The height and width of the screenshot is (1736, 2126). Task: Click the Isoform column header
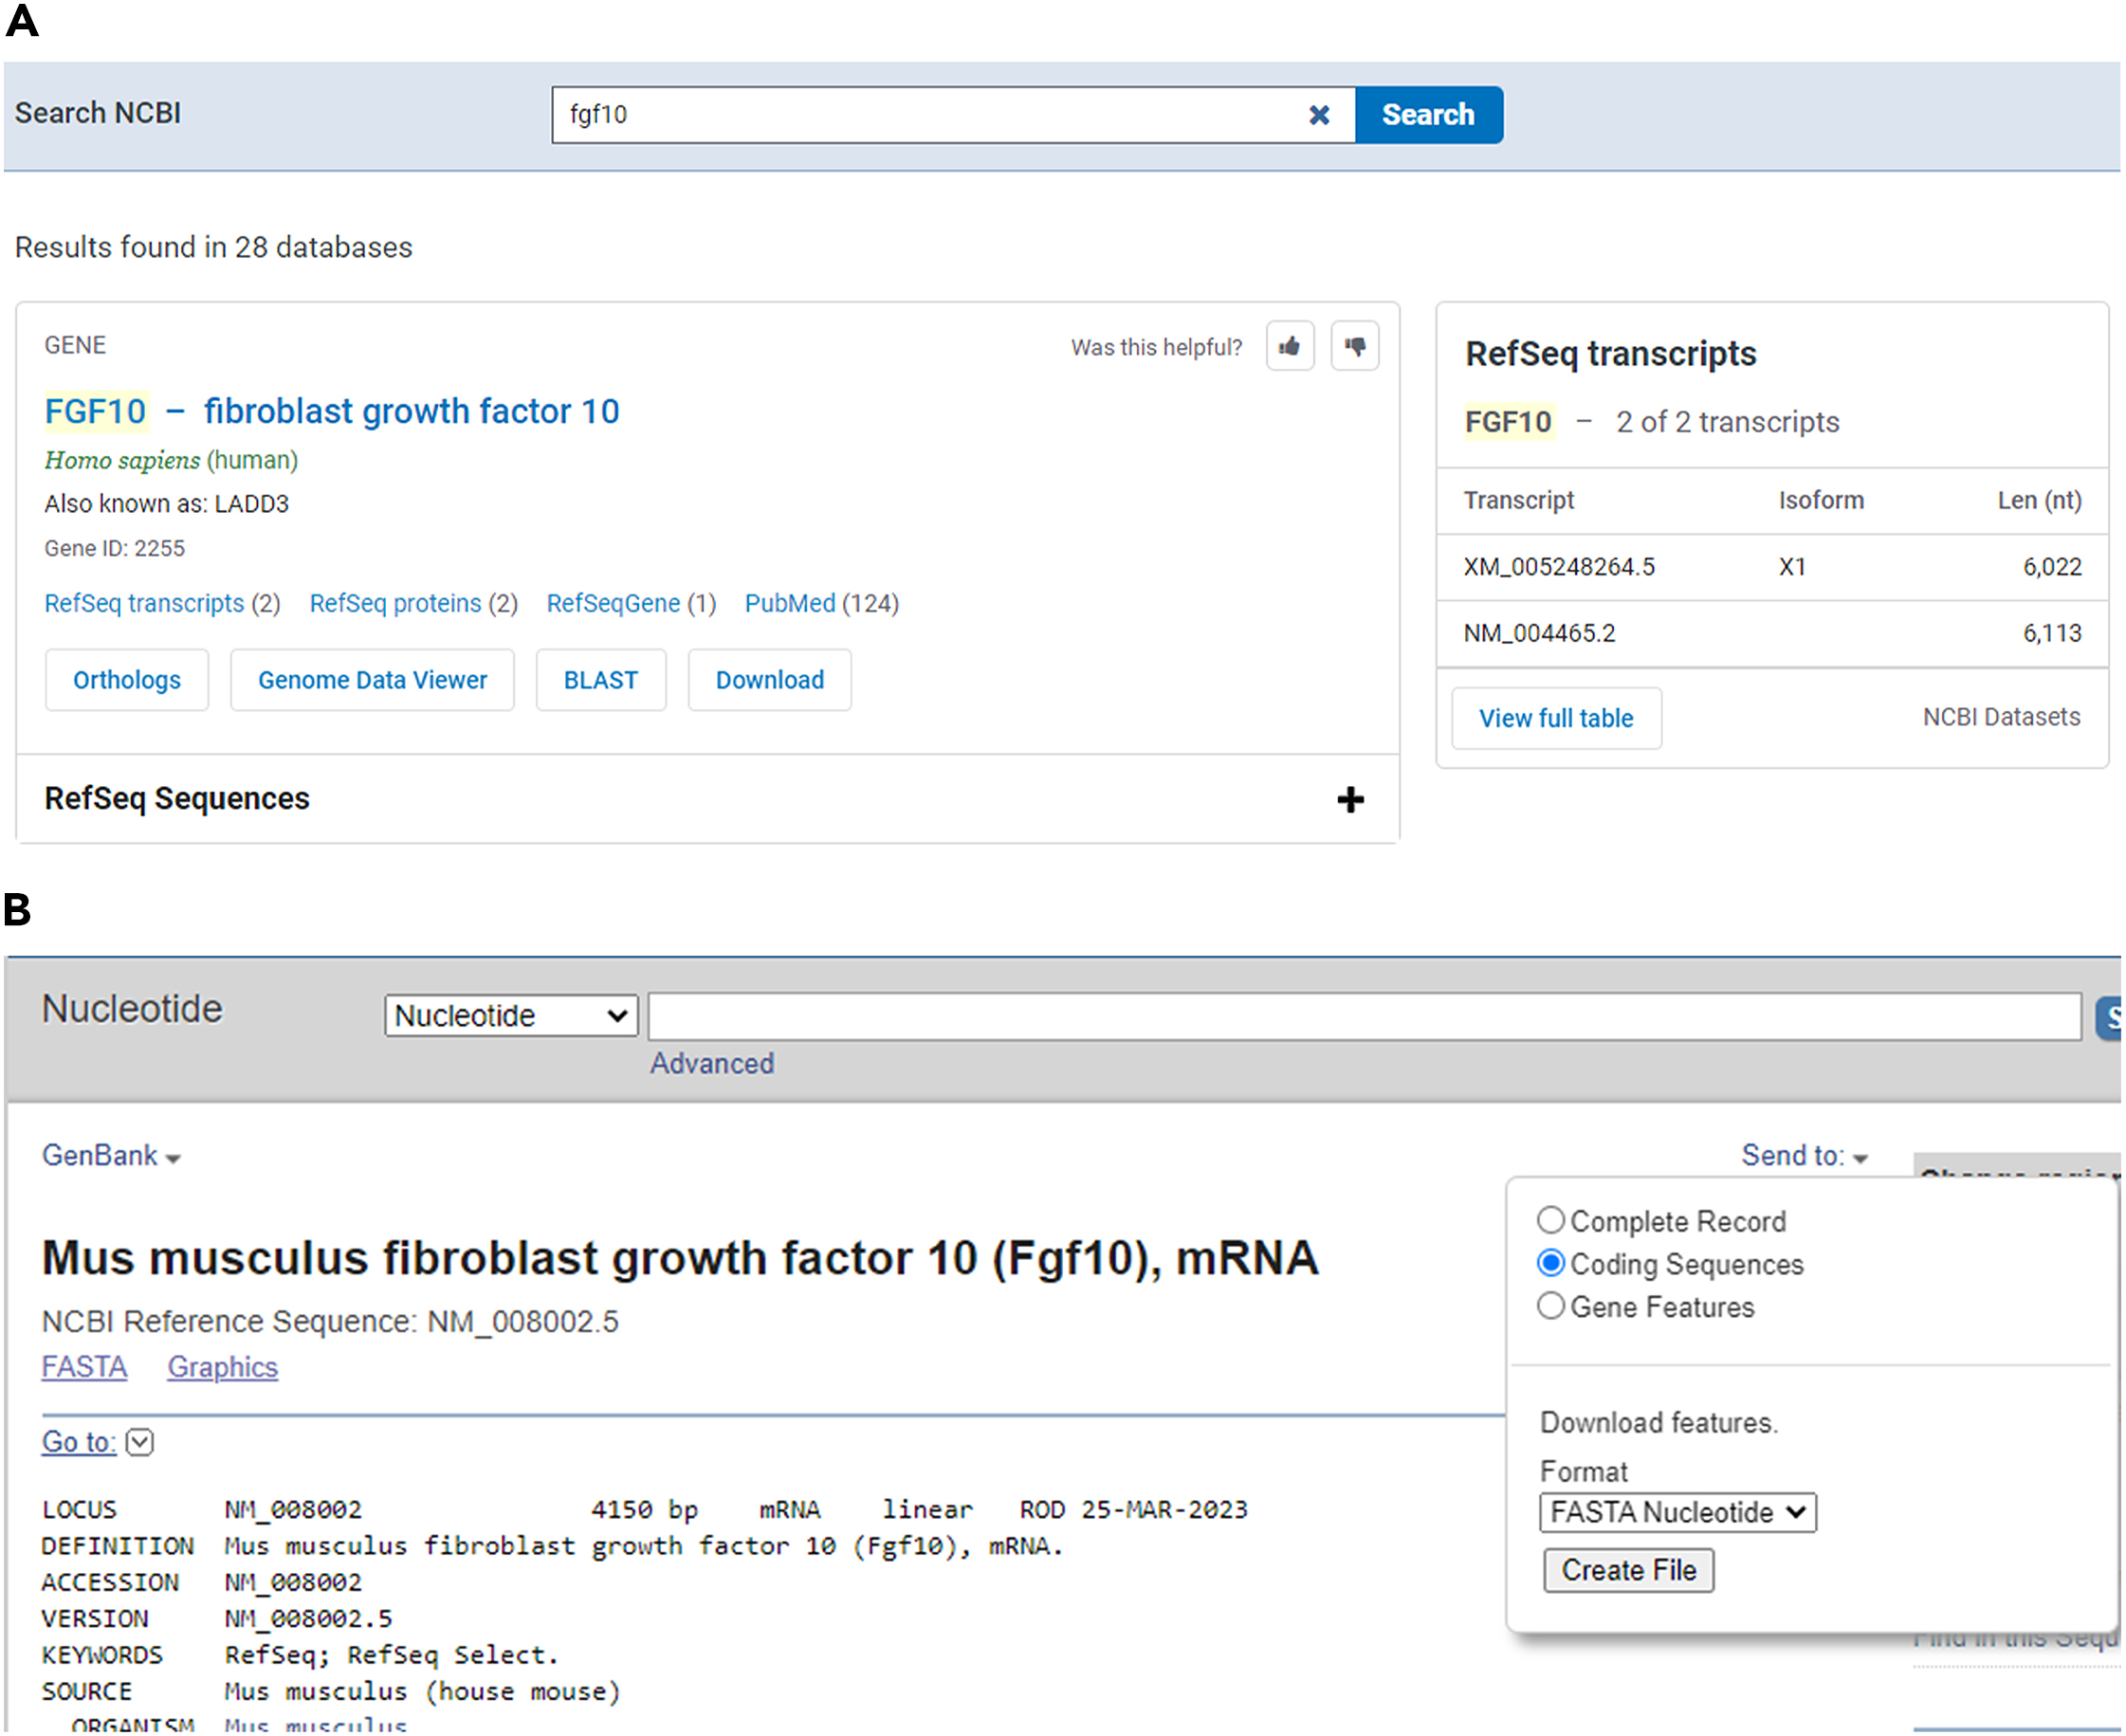click(x=1821, y=500)
